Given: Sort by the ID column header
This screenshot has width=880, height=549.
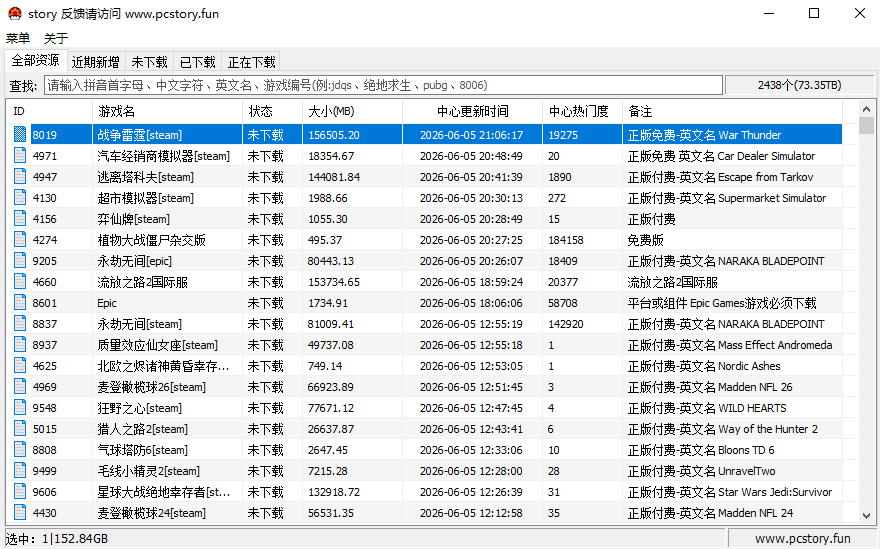Looking at the screenshot, I should [49, 111].
